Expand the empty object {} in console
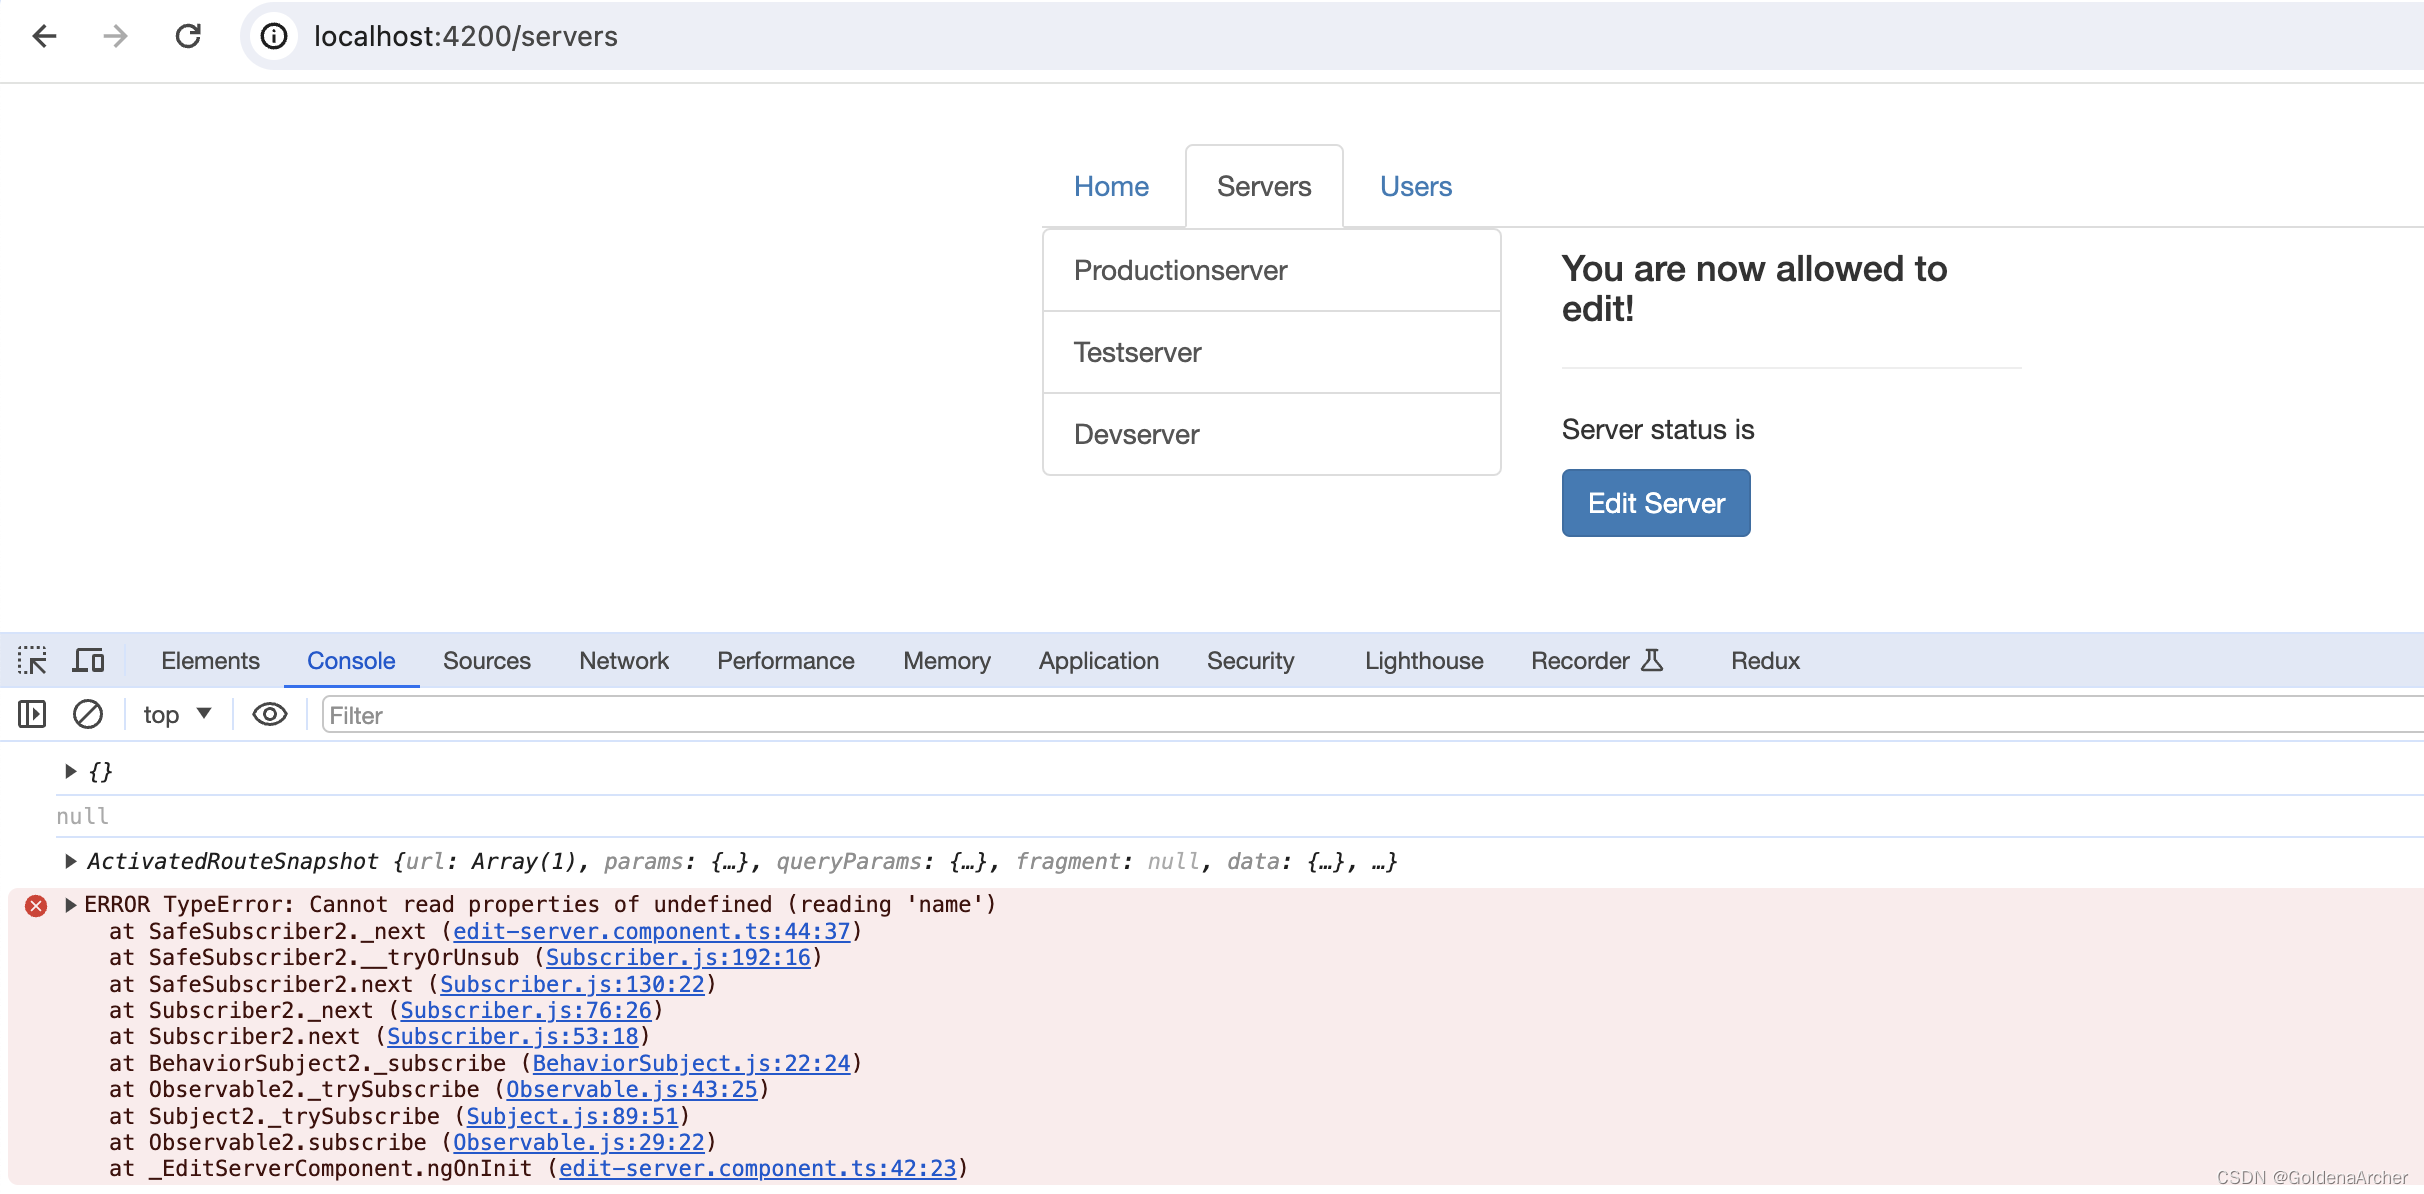Screen dimensions: 2424x1194 point(68,770)
